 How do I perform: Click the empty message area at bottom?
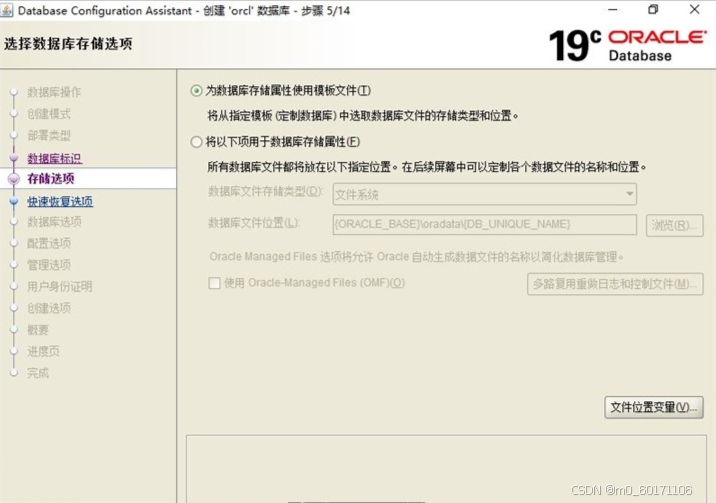click(446, 469)
